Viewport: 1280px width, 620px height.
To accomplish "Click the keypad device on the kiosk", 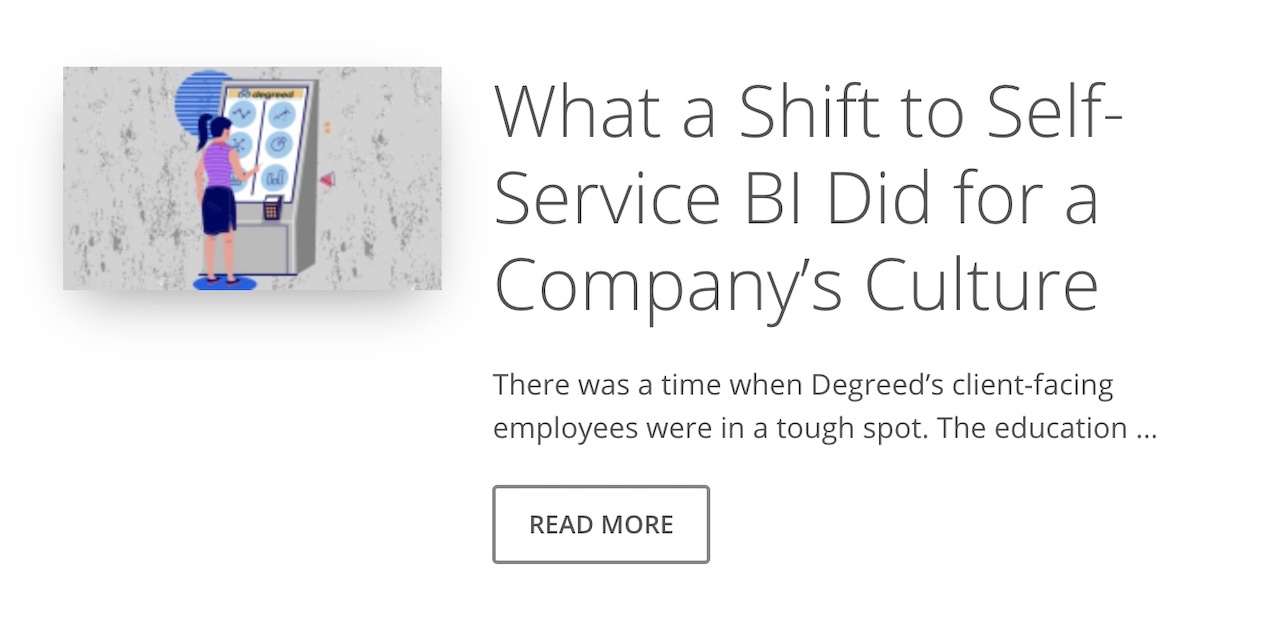I will 272,207.
